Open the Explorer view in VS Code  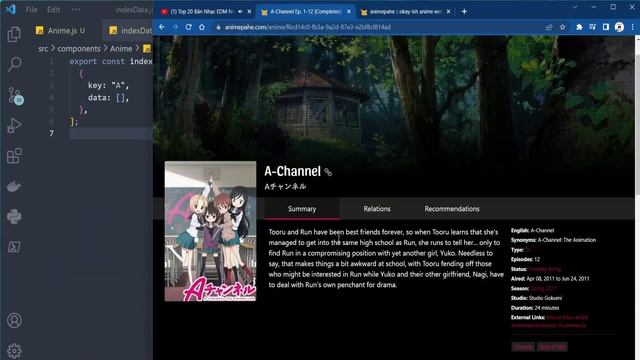pyautogui.click(x=14, y=34)
